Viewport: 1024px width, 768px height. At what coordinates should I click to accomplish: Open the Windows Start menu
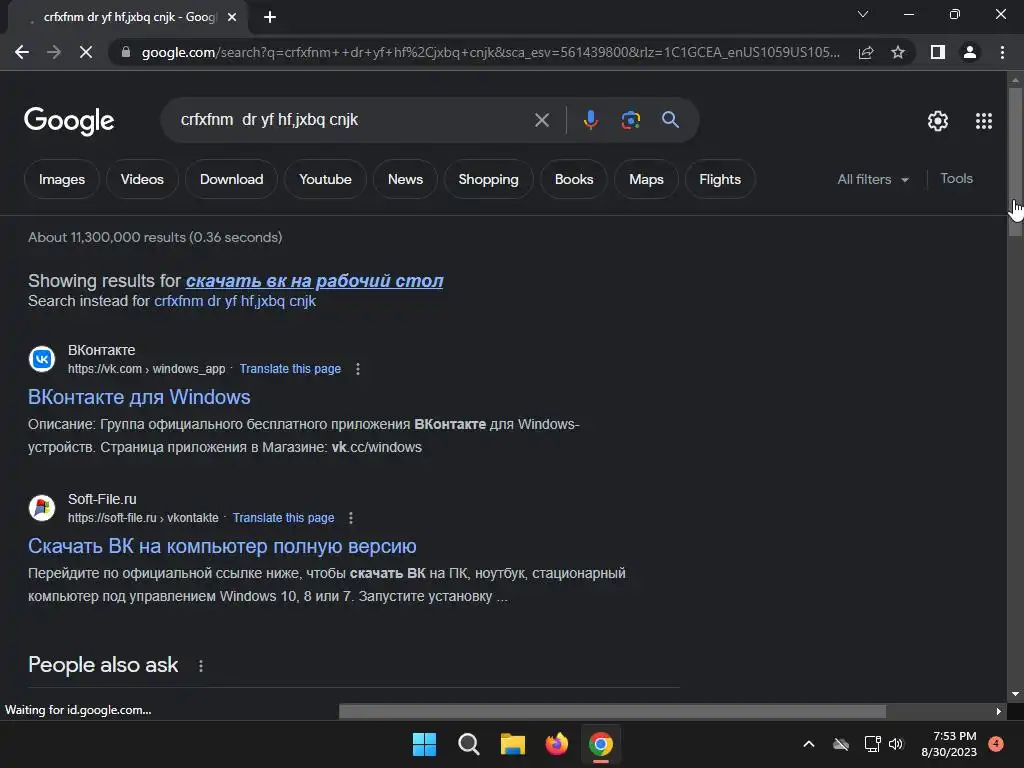pos(424,744)
